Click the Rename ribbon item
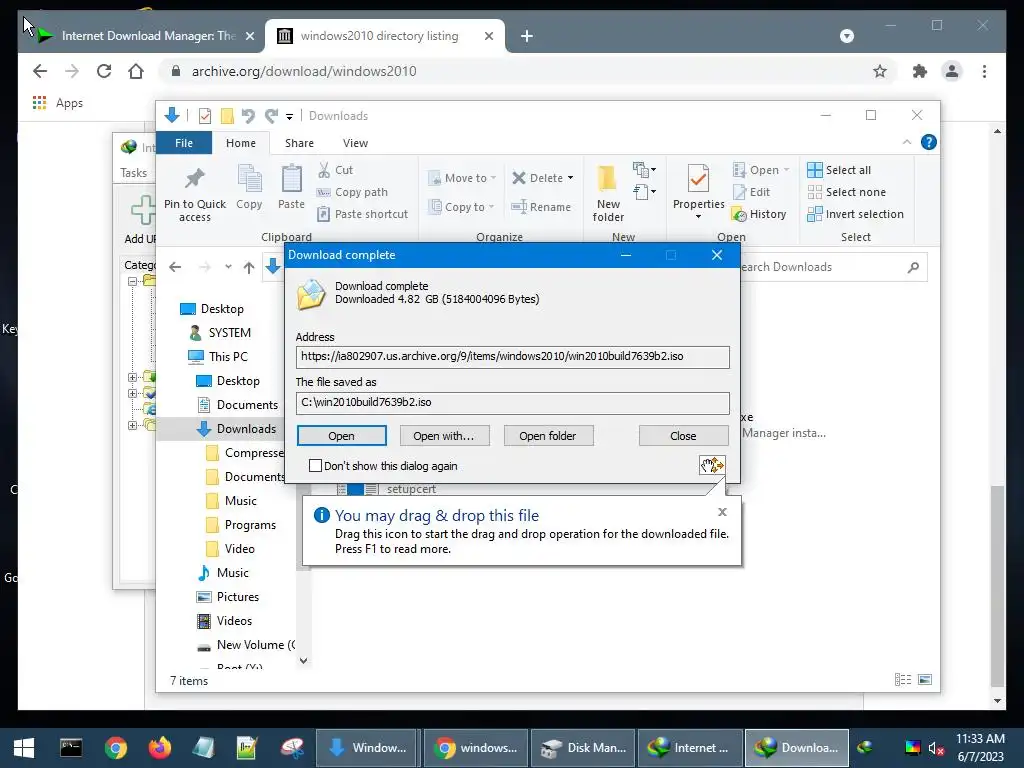1024x768 pixels. [541, 207]
